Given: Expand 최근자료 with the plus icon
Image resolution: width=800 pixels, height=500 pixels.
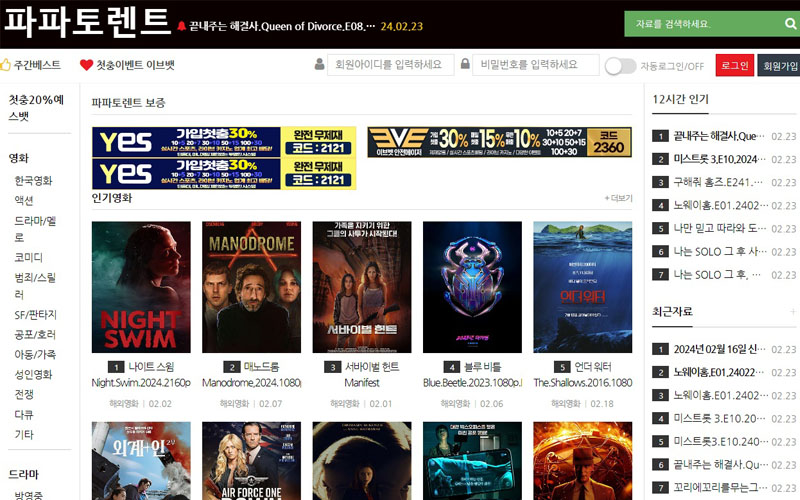Looking at the screenshot, I should click(x=793, y=312).
